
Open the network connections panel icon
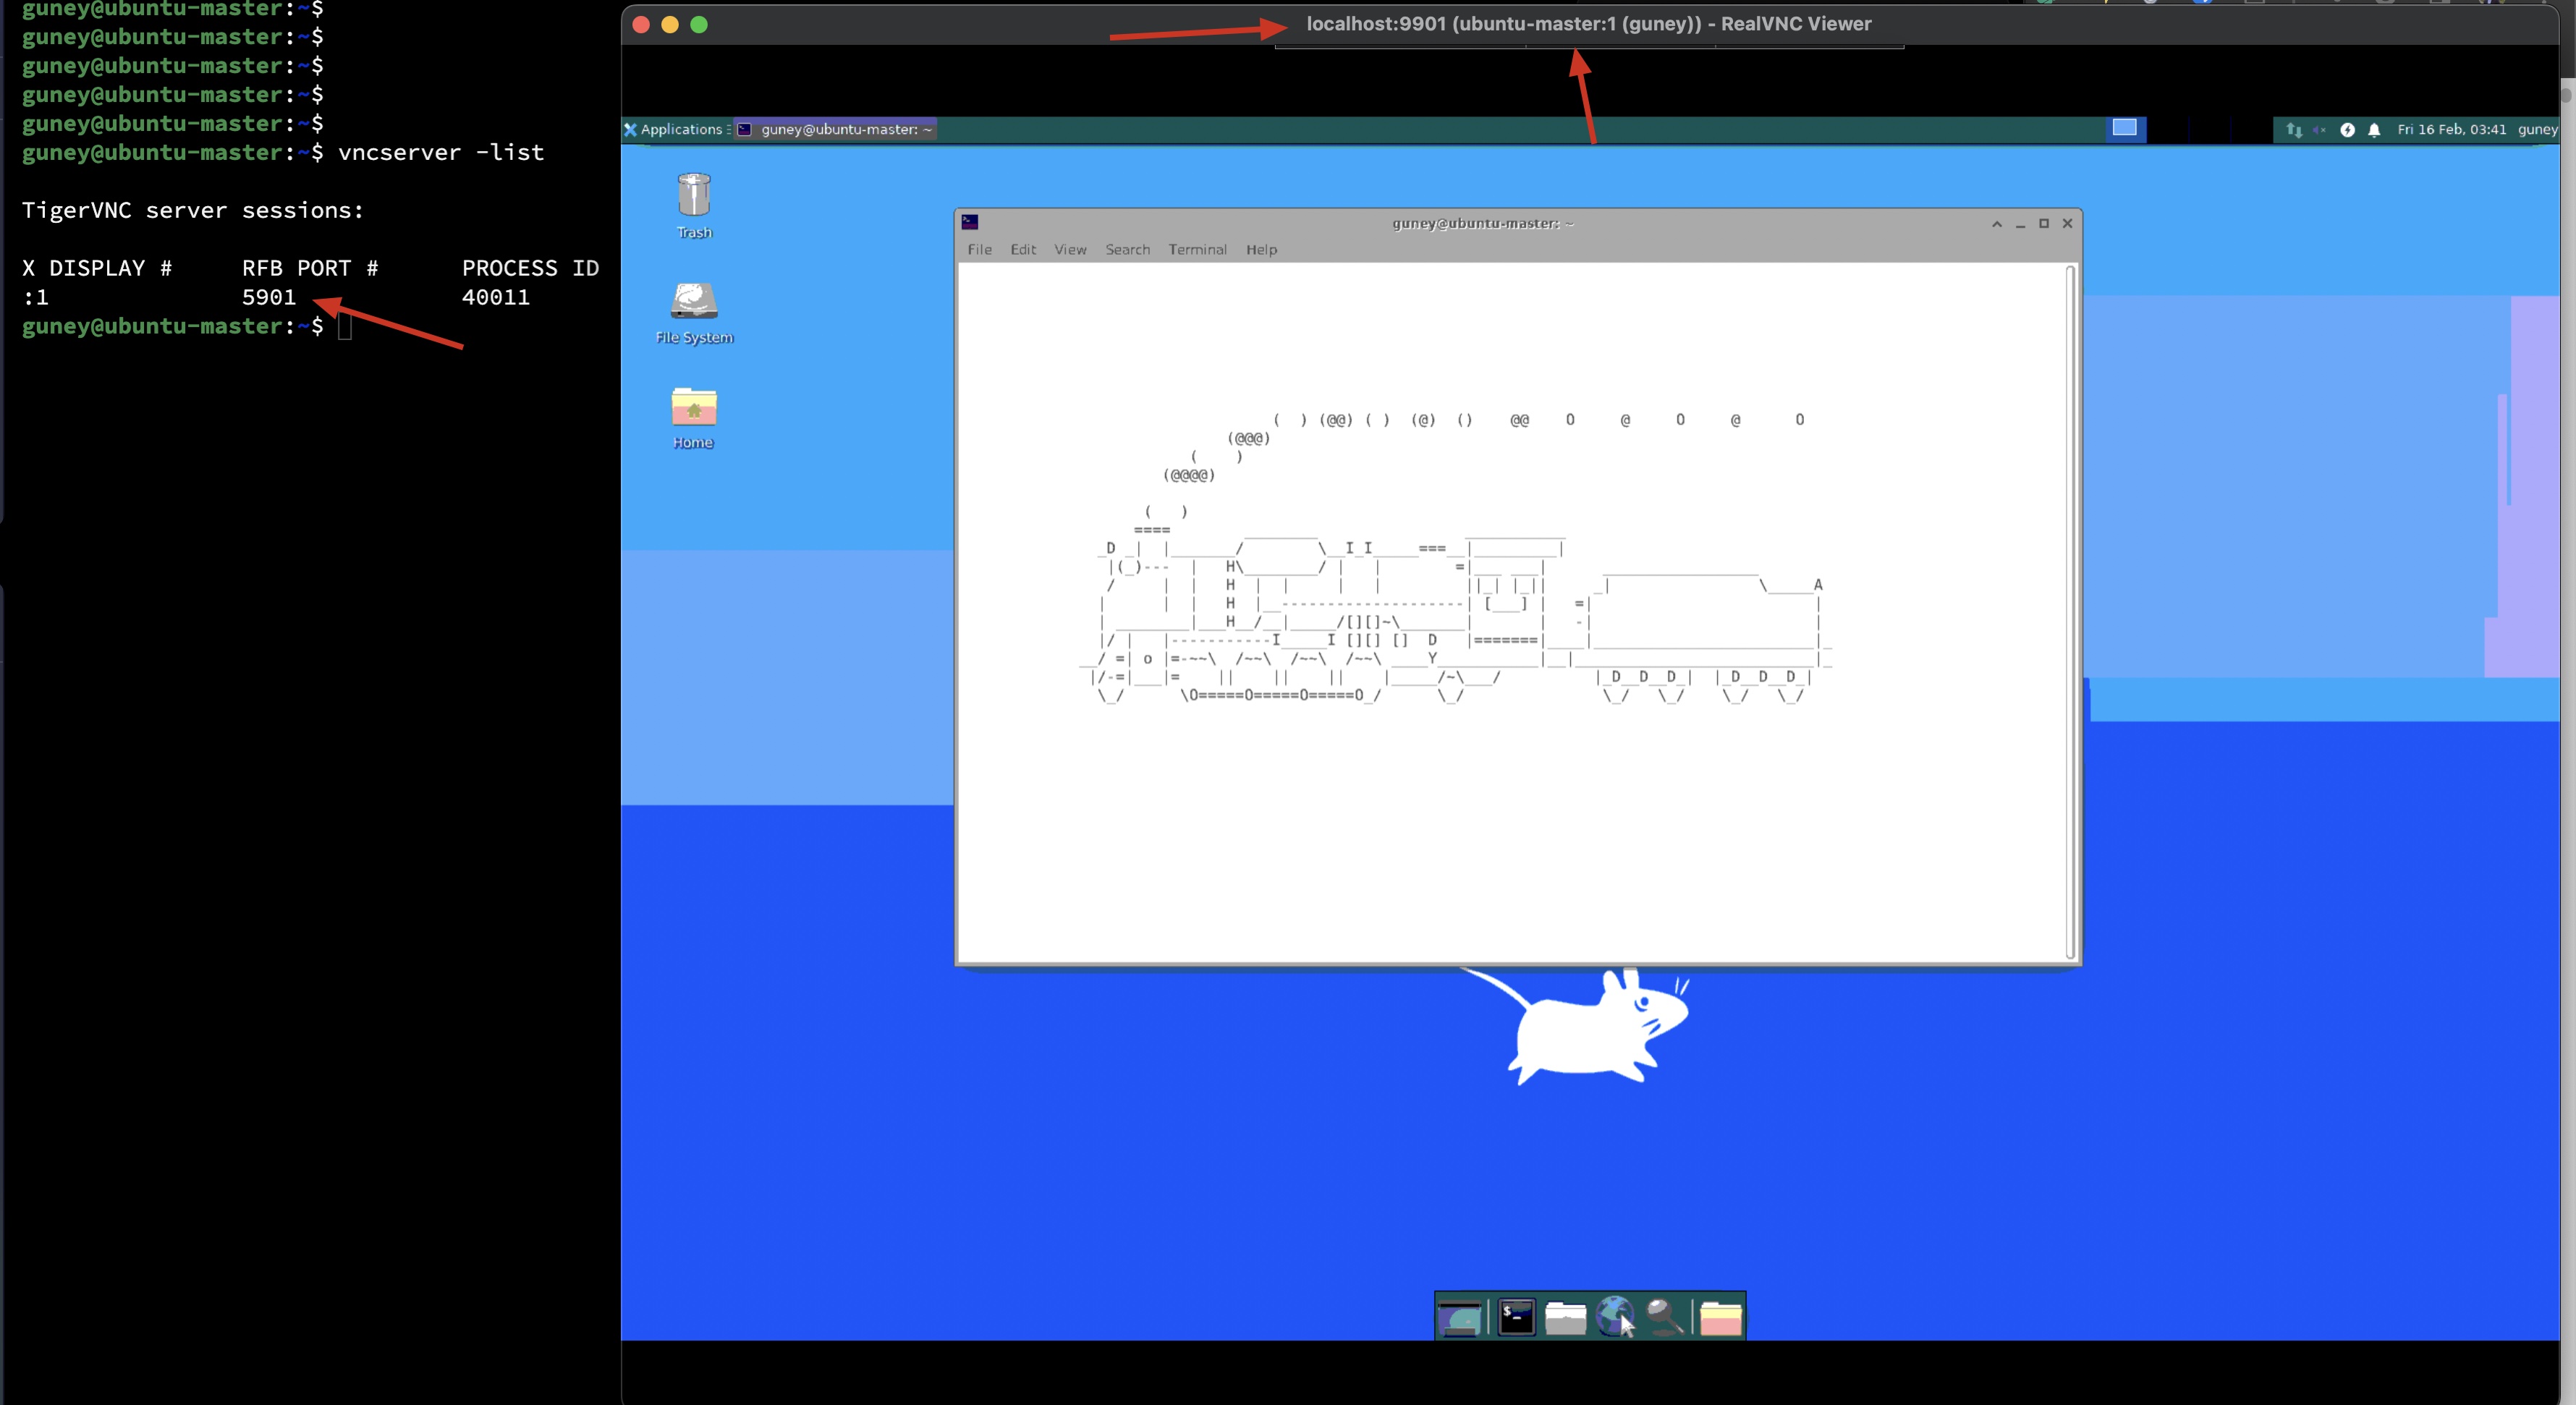pyautogui.click(x=2294, y=130)
